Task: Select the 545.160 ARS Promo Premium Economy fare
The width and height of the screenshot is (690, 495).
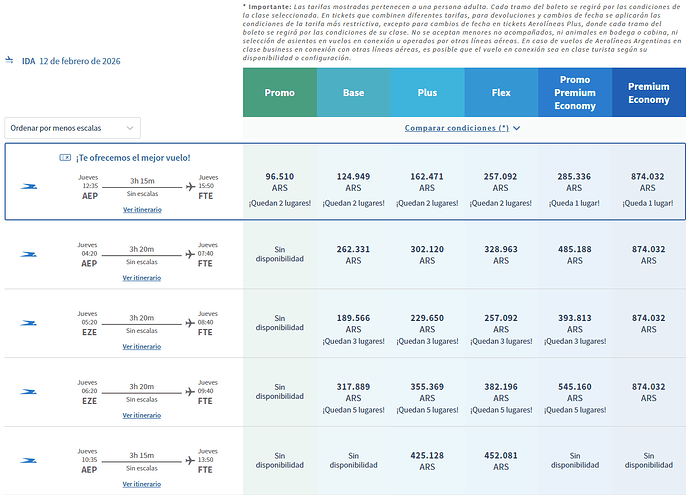Action: [574, 392]
